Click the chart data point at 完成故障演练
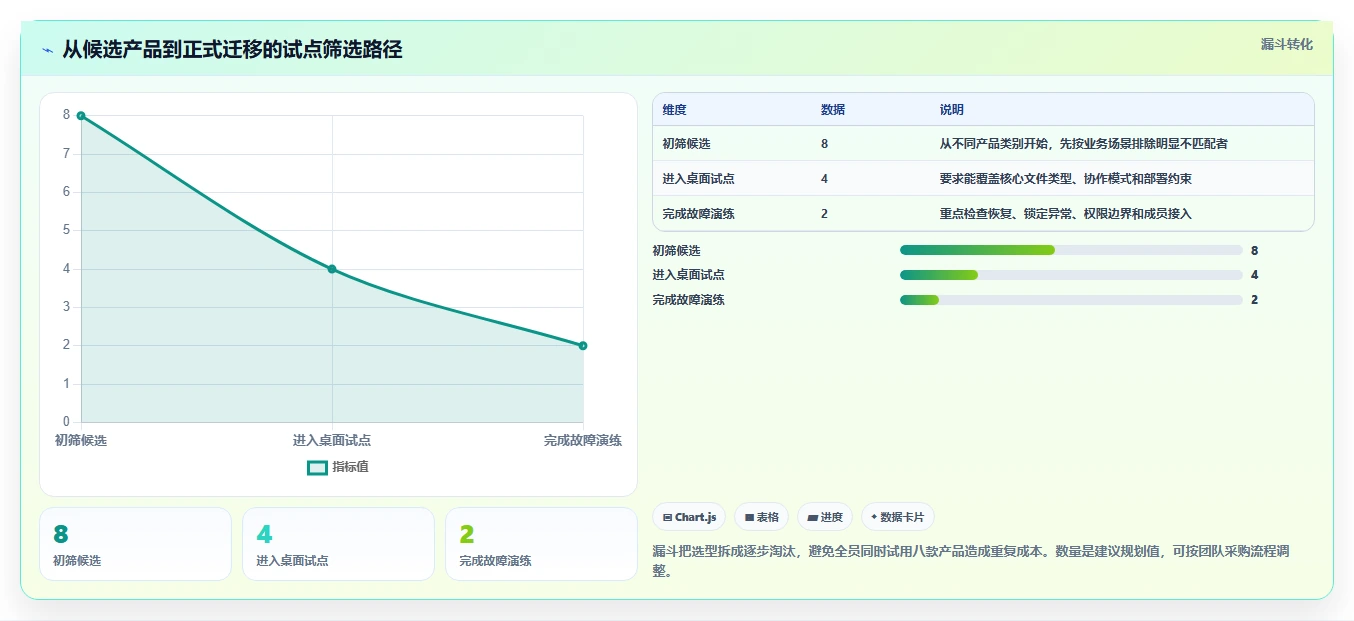The height and width of the screenshot is (621, 1354). coord(583,346)
